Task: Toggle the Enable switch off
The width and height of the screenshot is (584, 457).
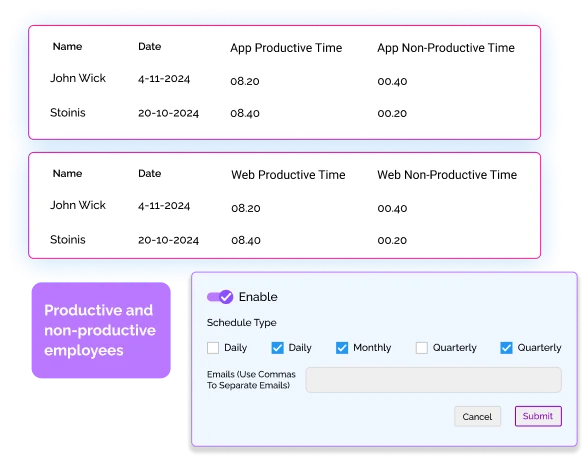Action: [x=220, y=297]
